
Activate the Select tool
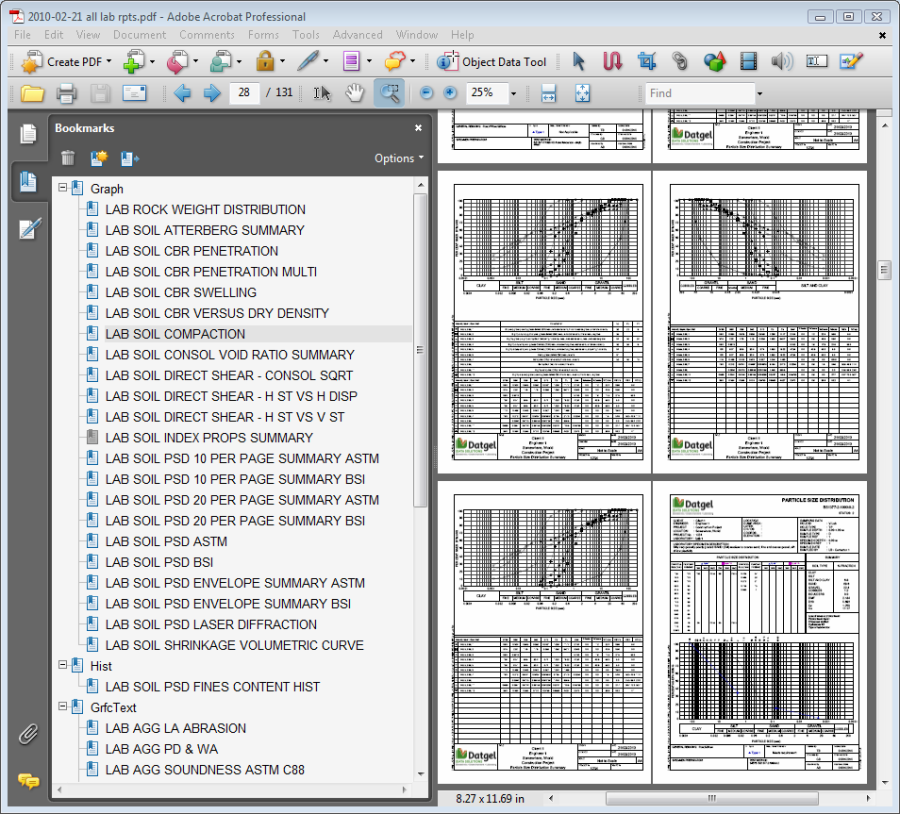pyautogui.click(x=321, y=93)
